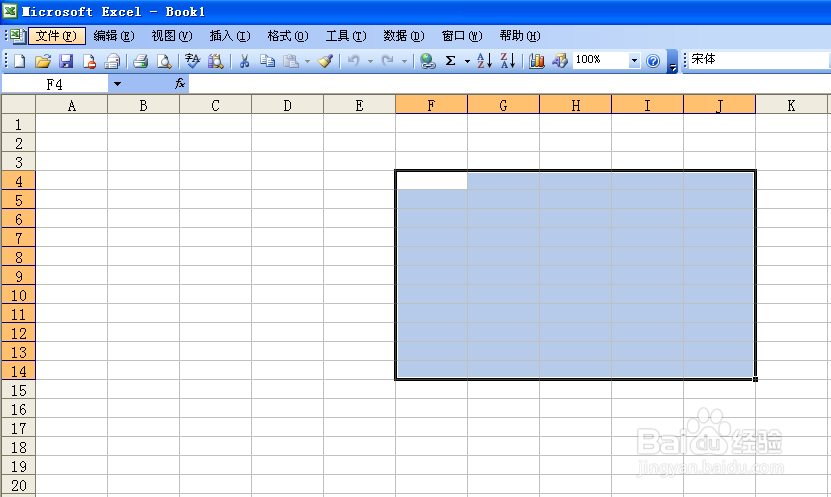Screen dimensions: 831x497
Task: Expand the redo history dropdown arrow
Action: click(x=404, y=61)
